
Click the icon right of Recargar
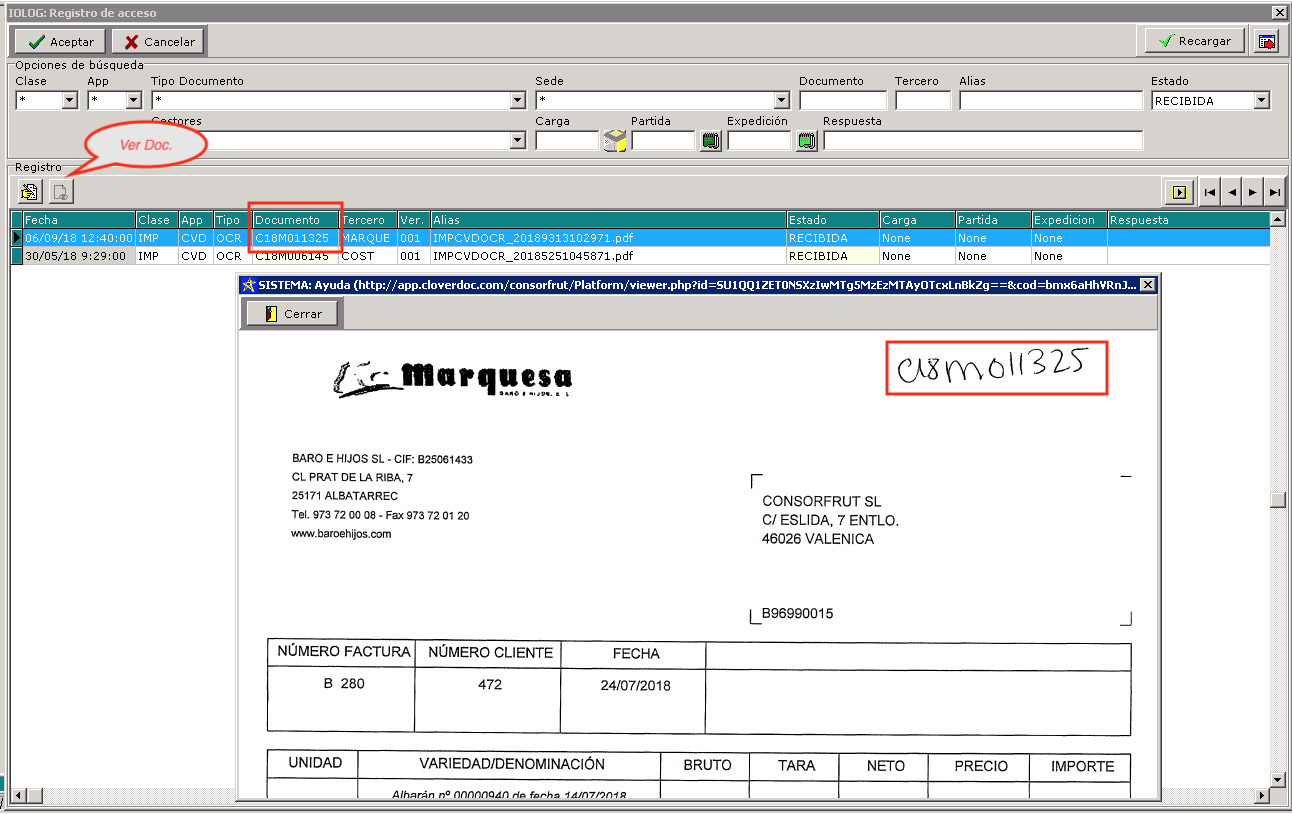click(1266, 41)
